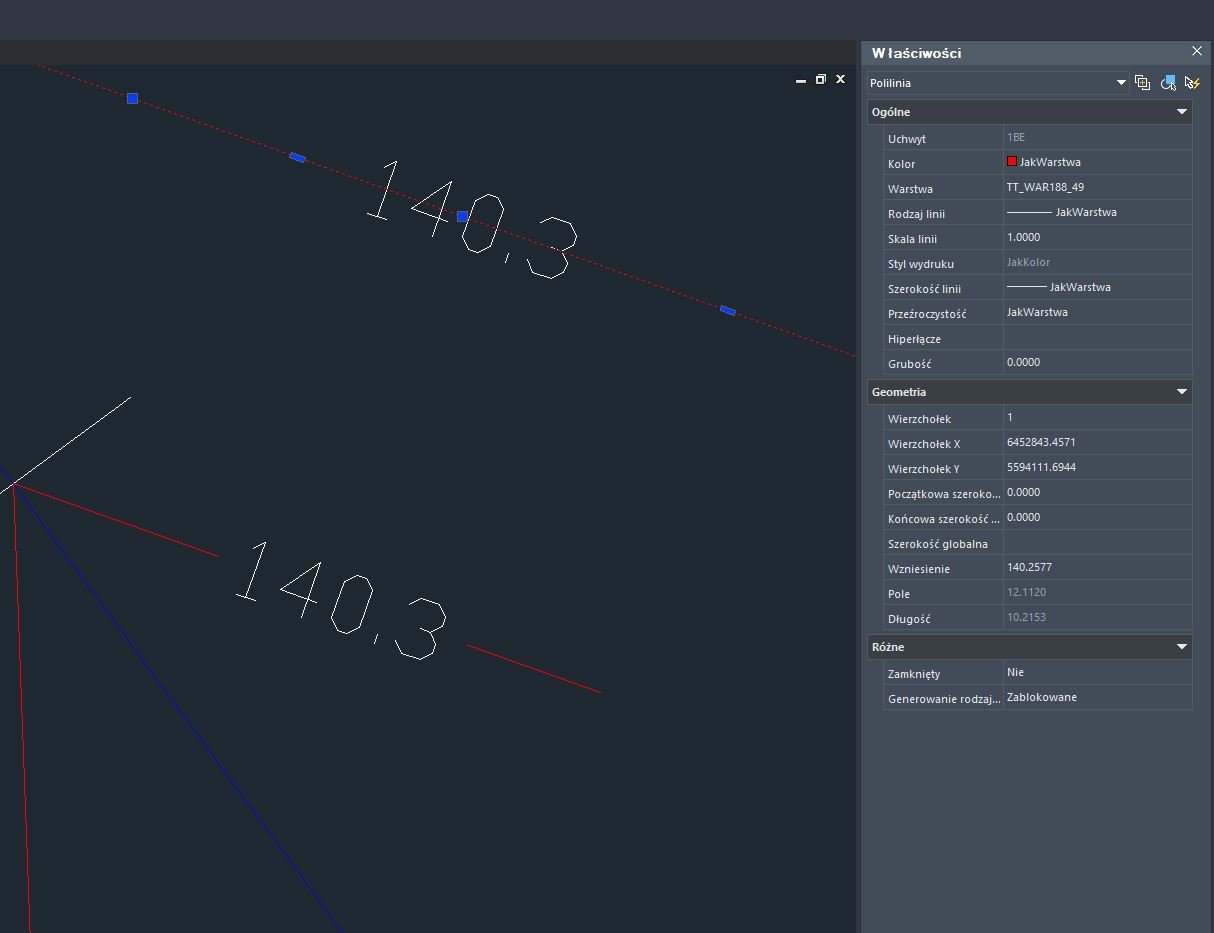This screenshot has width=1214, height=933.
Task: Edit the Wzniesienie value 140.2577
Action: tap(1097, 567)
